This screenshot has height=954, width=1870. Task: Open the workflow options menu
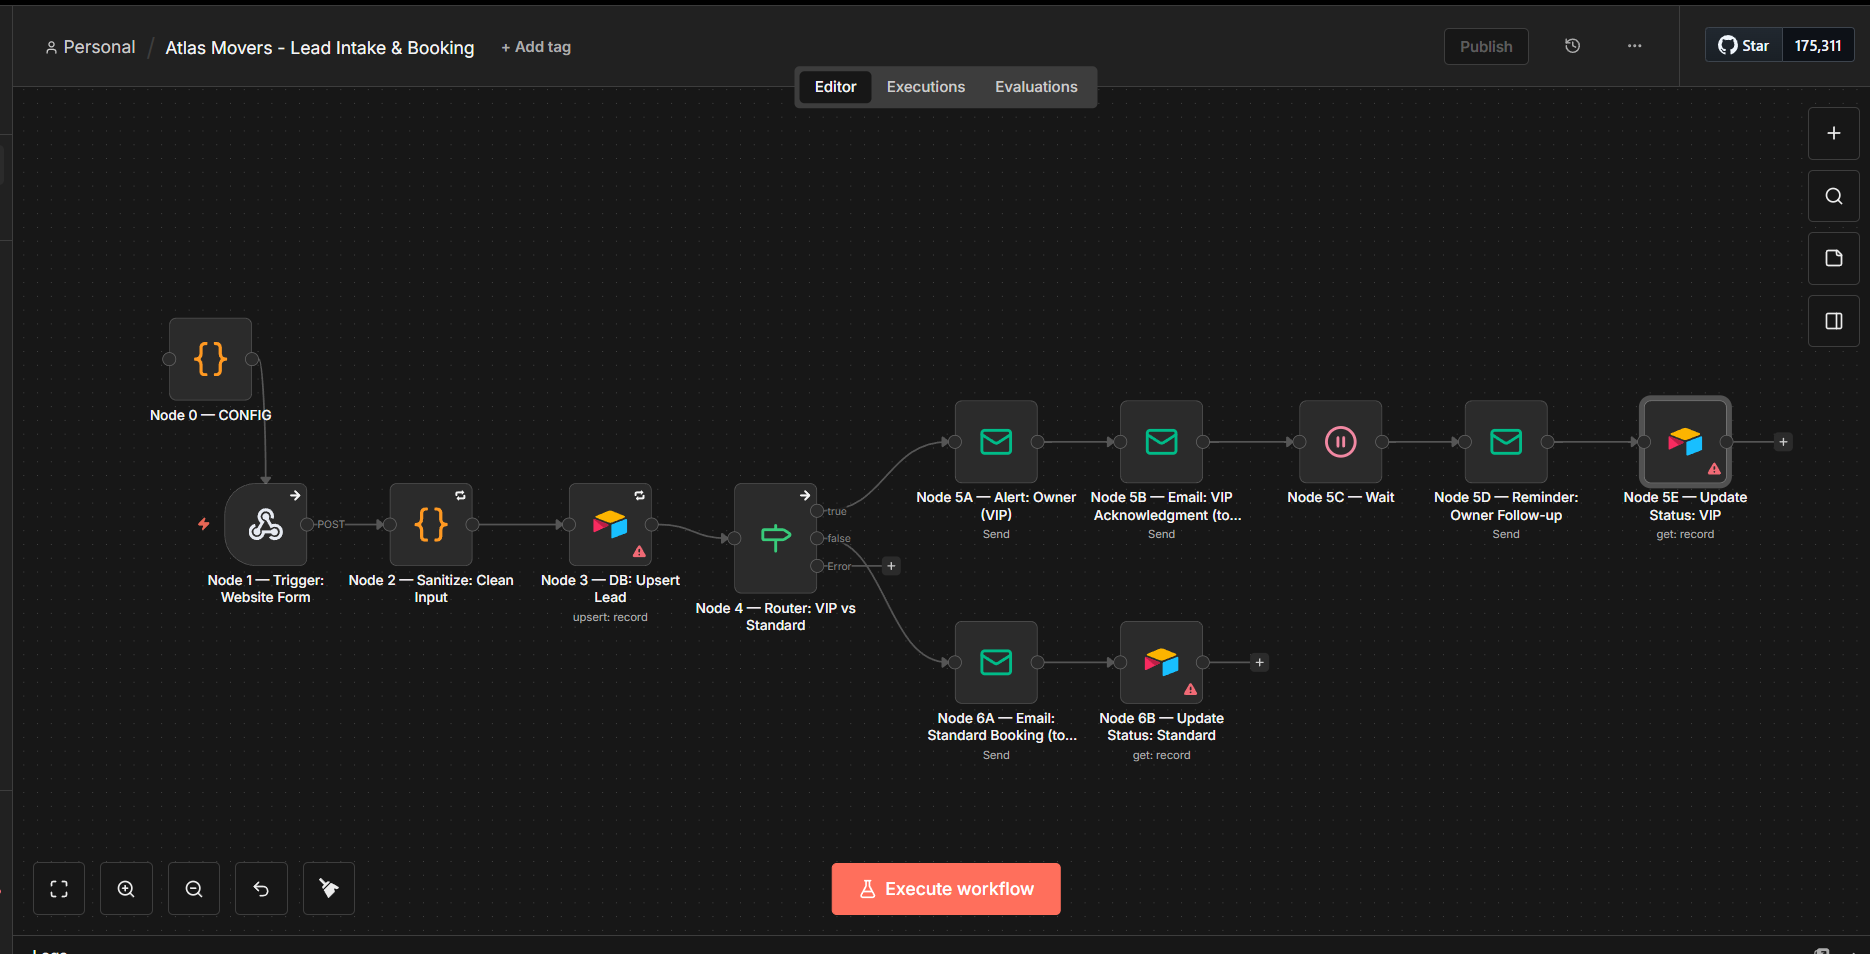coord(1634,45)
